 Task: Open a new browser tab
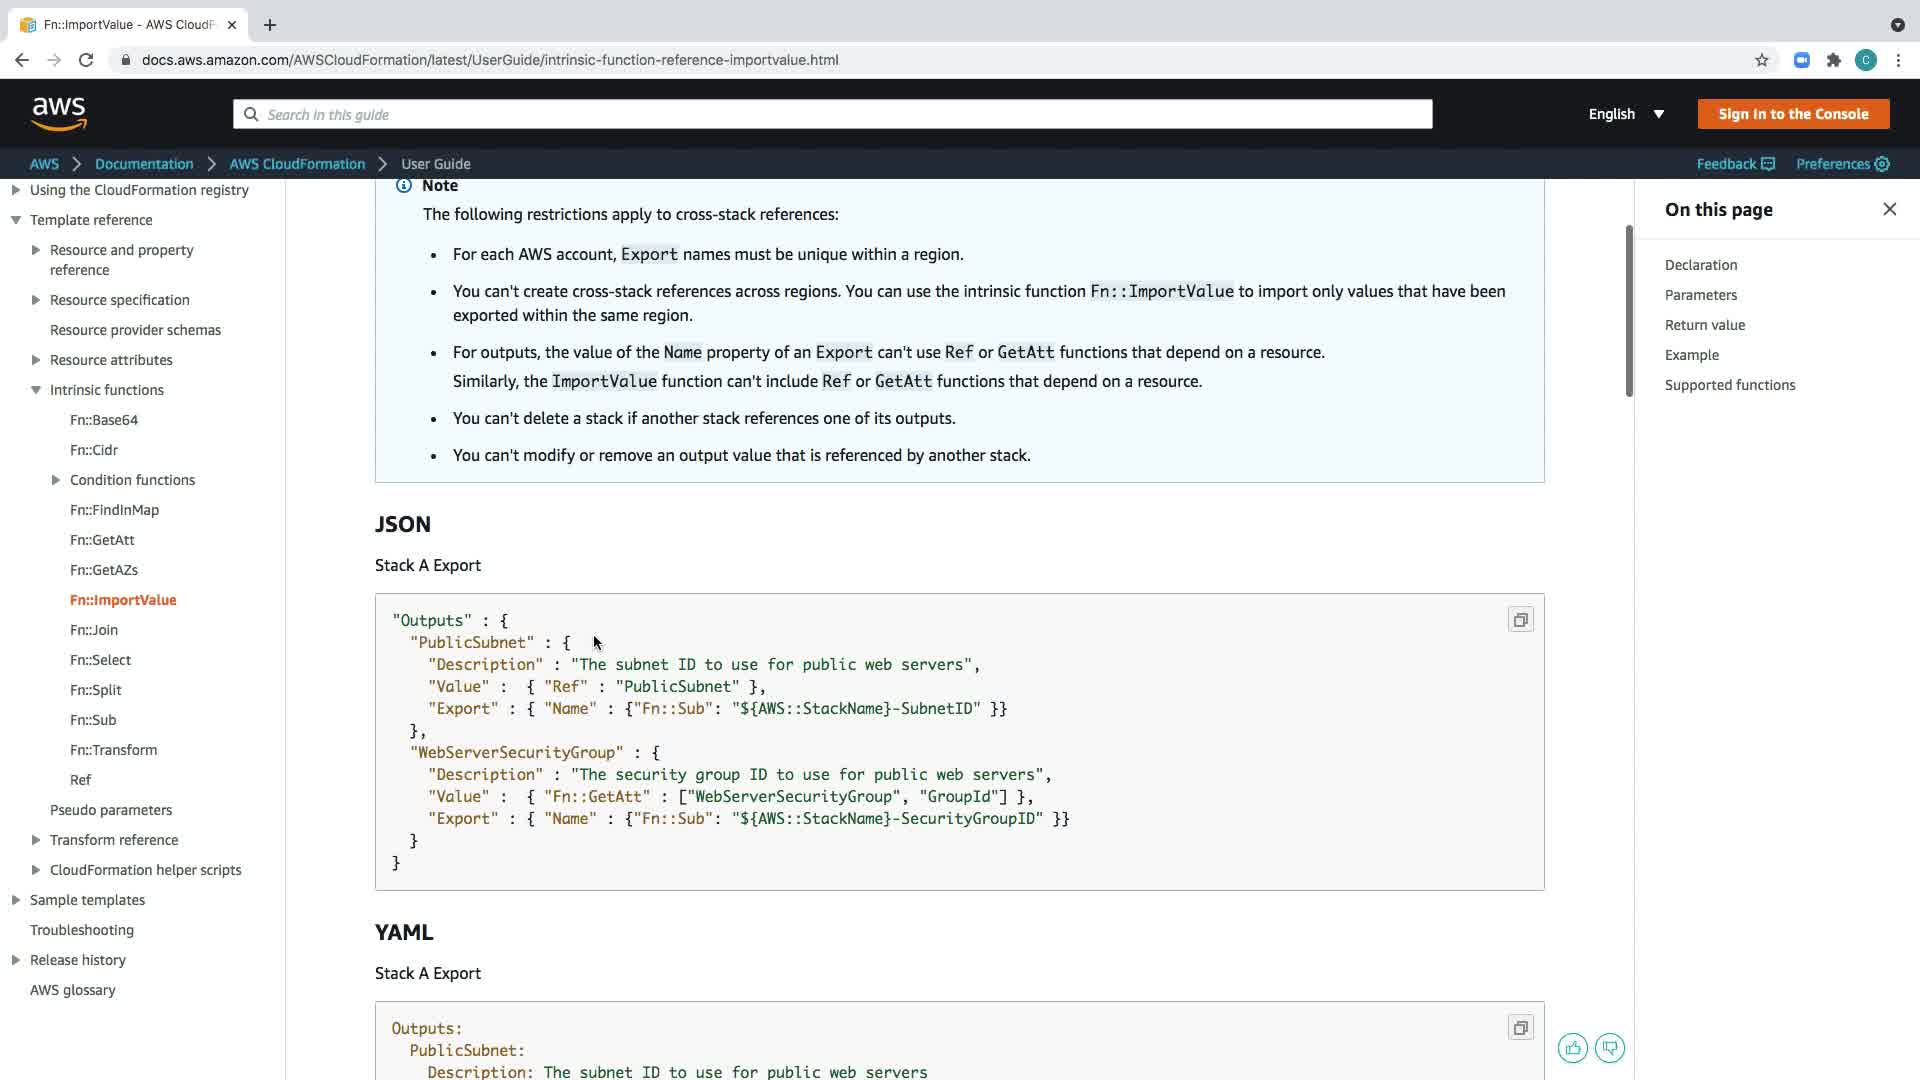pos(270,25)
